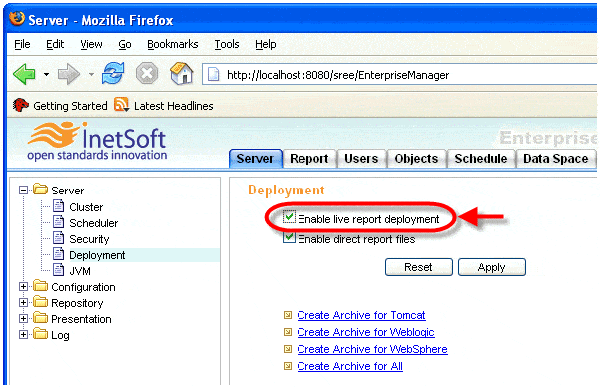This screenshot has height=387, width=600.
Task: Open the Forward history dropdown arrow
Action: 91,74
